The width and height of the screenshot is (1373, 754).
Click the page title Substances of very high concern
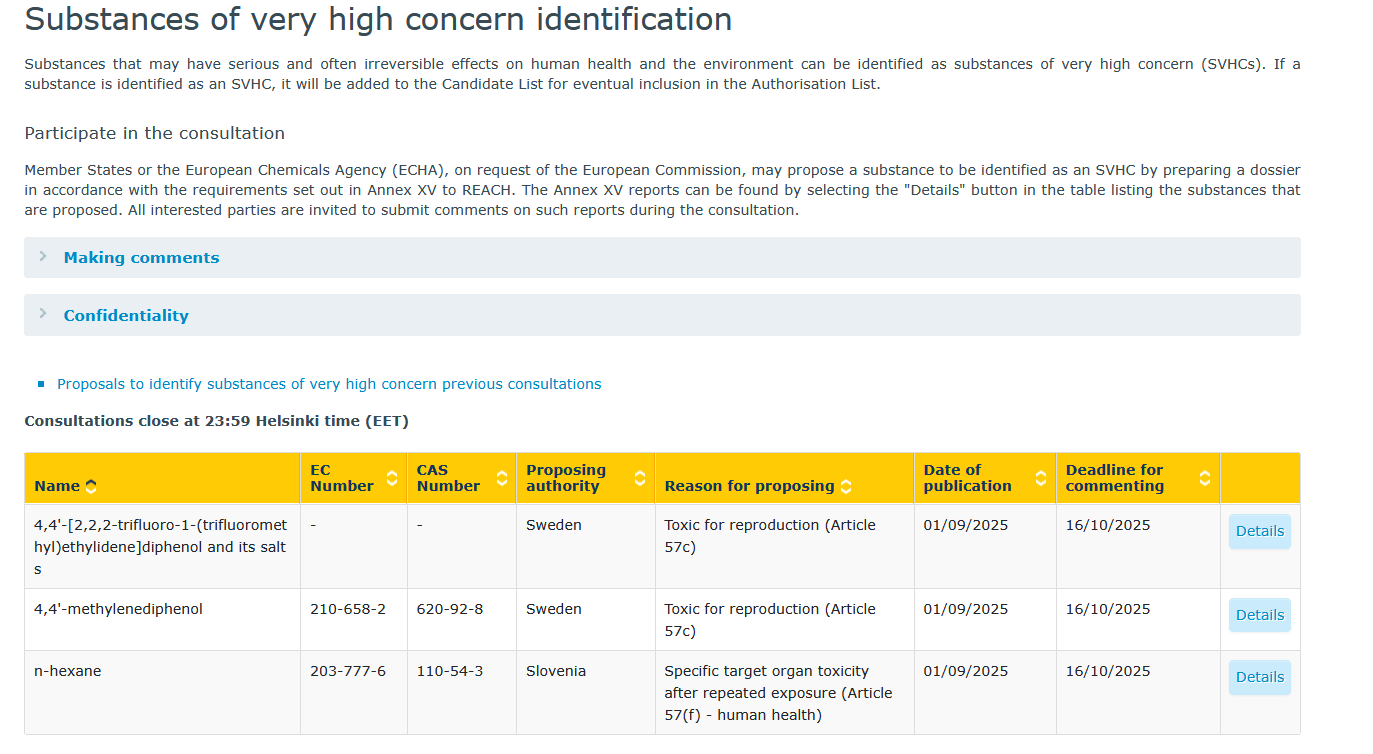[378, 19]
